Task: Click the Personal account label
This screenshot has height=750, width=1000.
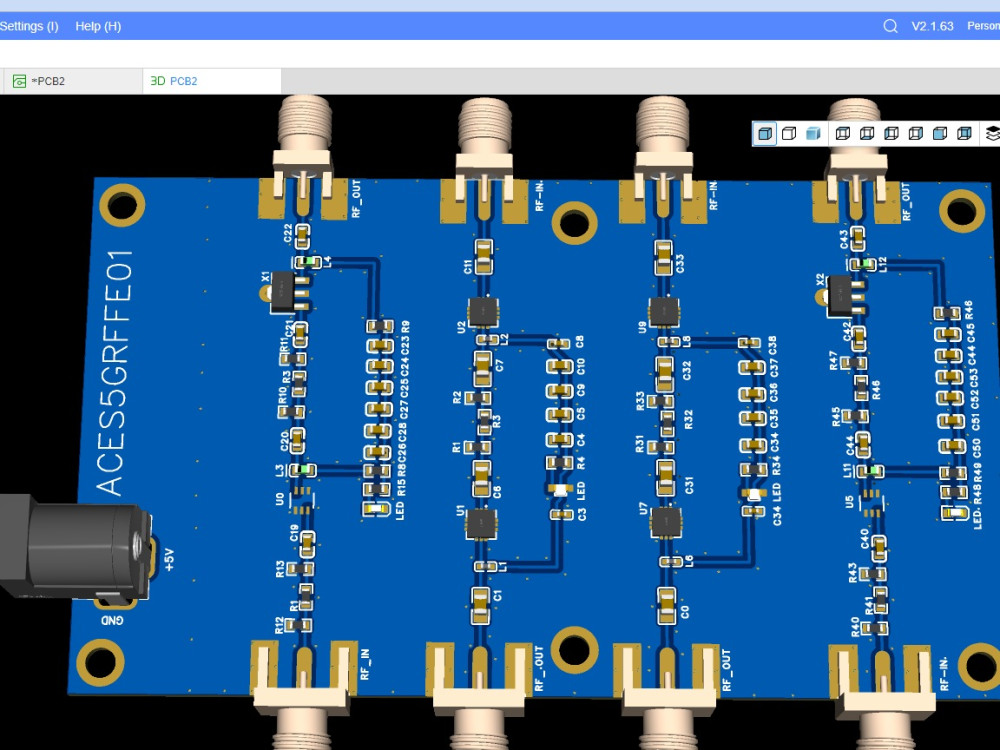Action: point(984,26)
